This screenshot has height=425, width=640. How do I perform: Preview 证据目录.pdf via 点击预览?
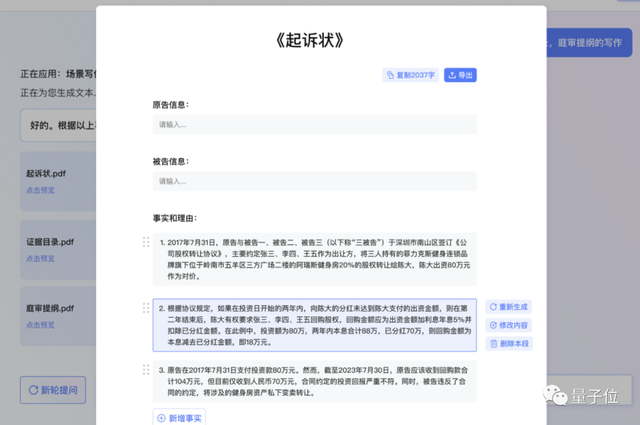[x=40, y=257]
